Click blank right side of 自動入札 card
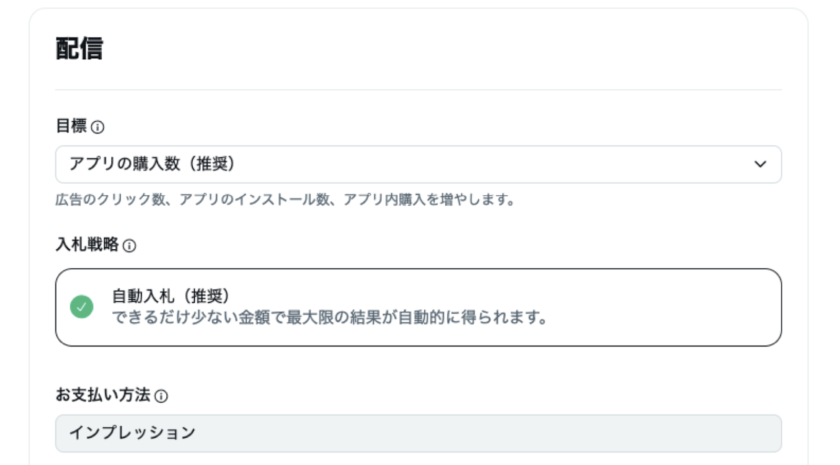 pos(680,307)
